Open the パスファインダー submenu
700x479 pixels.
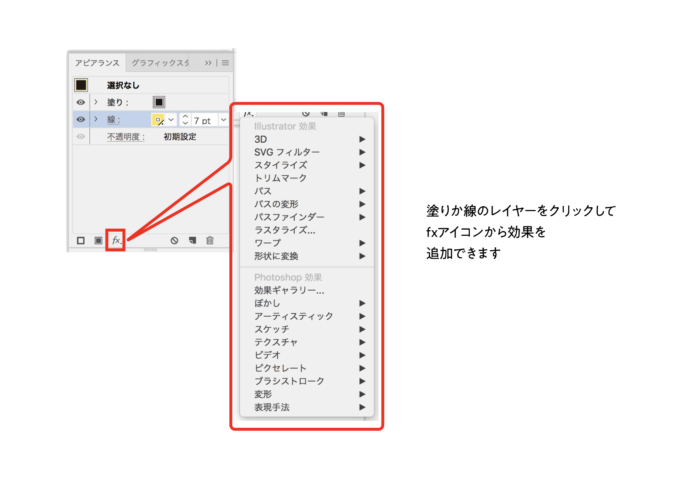(x=307, y=217)
